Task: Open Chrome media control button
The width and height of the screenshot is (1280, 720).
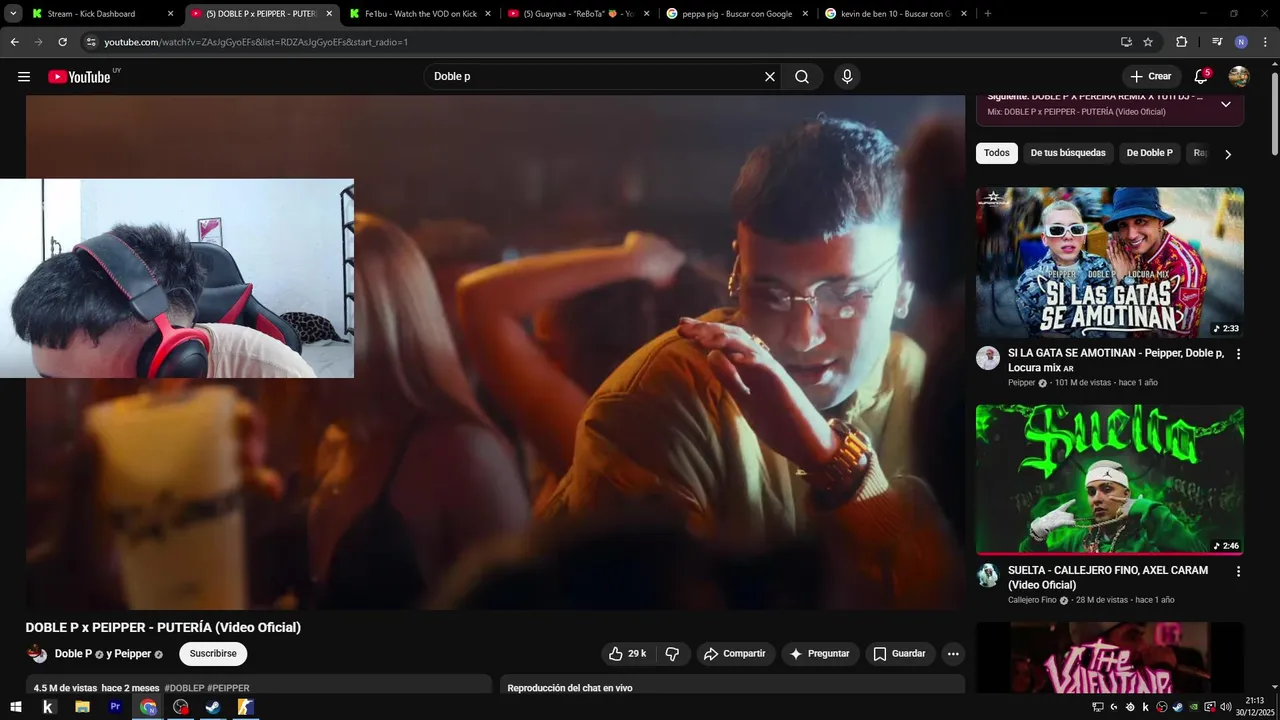Action: (x=1216, y=42)
